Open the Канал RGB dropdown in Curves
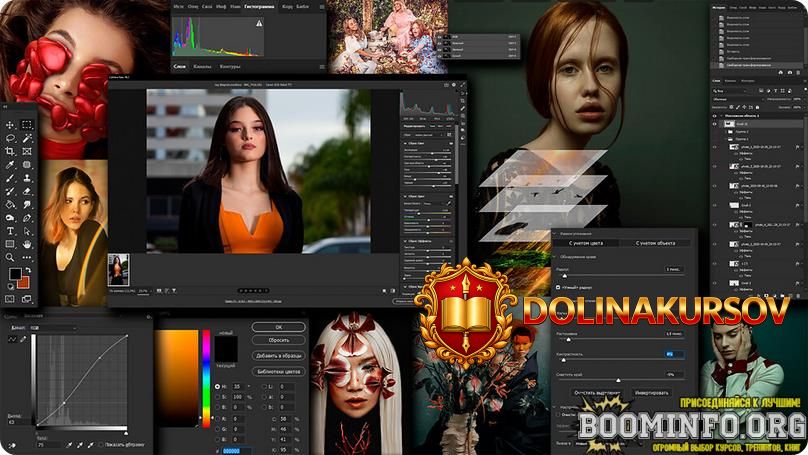 pos(52,328)
